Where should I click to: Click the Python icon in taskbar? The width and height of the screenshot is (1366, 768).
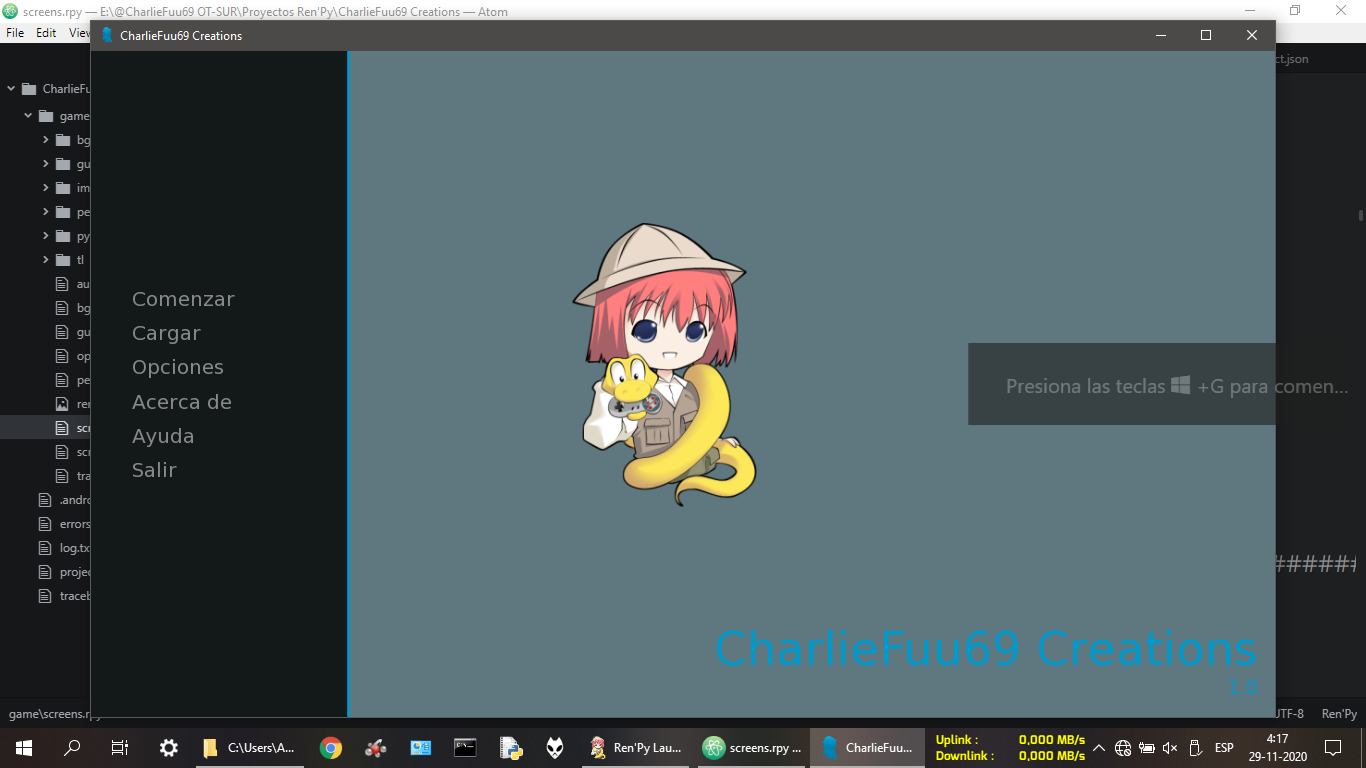click(x=511, y=747)
